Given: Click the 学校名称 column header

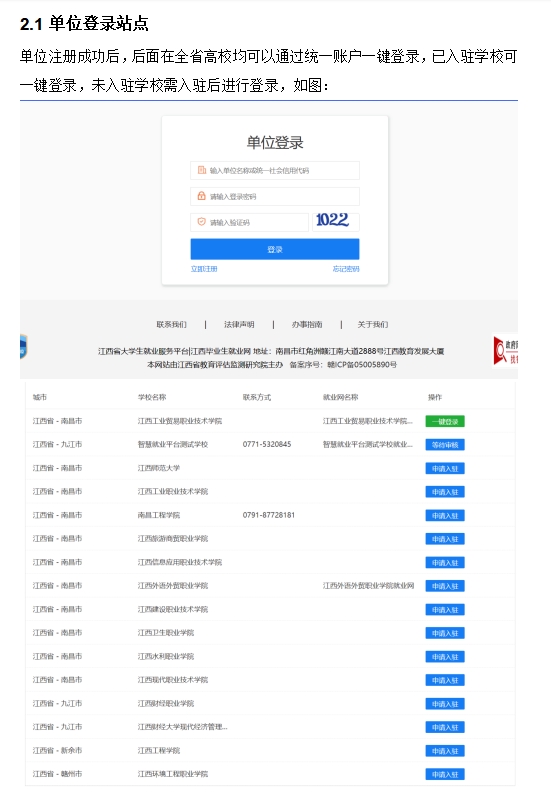Looking at the screenshot, I should (152, 397).
